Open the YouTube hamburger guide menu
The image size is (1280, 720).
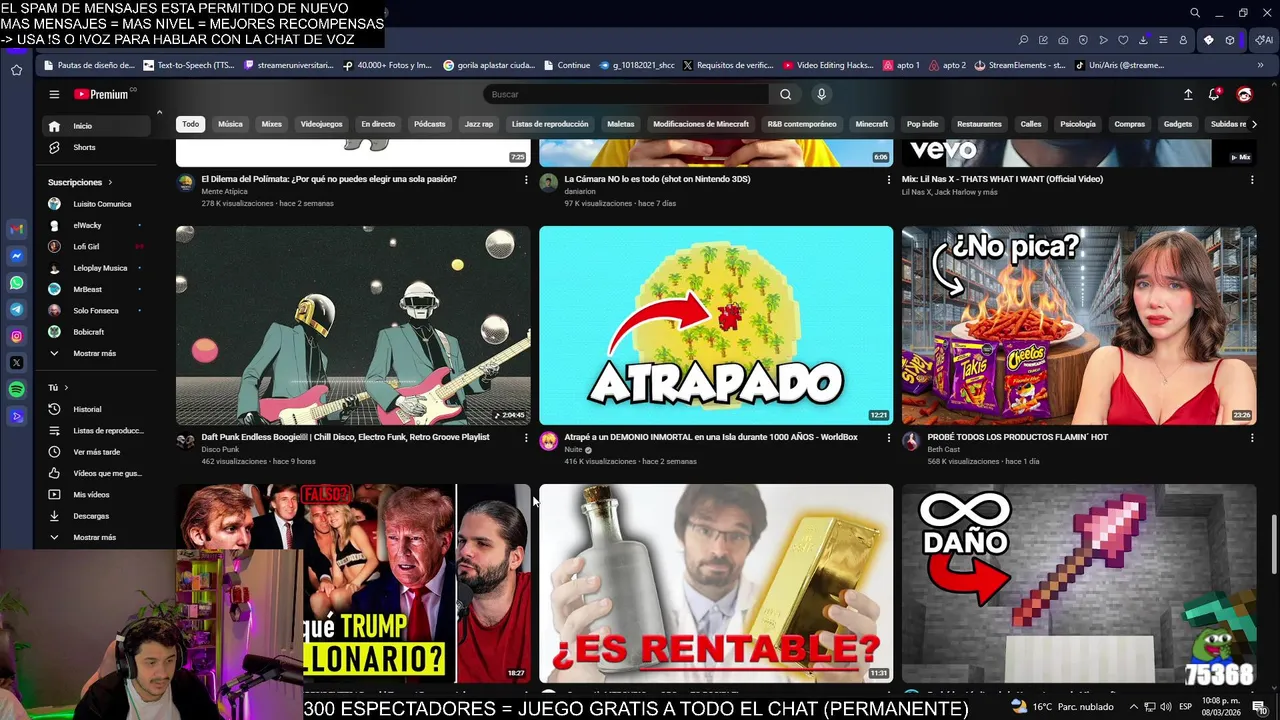coord(54,94)
